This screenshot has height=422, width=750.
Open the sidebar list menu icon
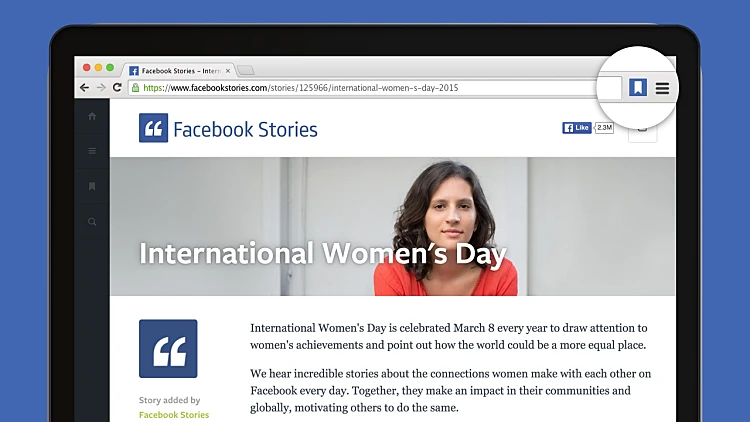click(x=92, y=151)
